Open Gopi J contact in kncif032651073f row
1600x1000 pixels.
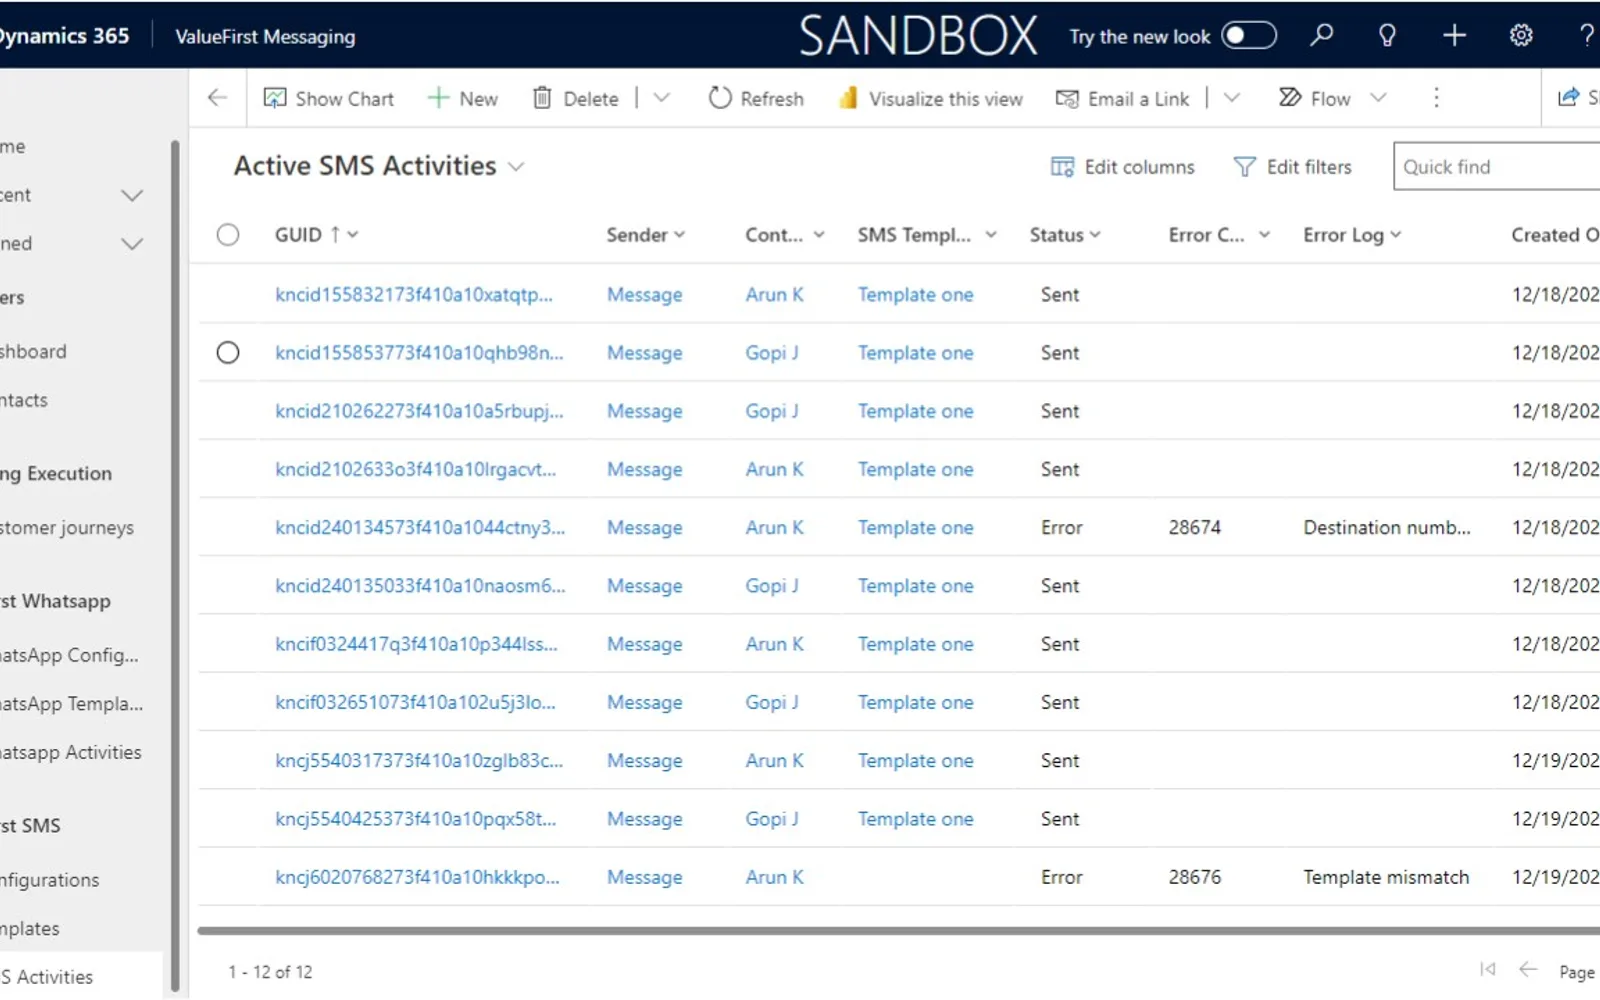pyautogui.click(x=772, y=702)
